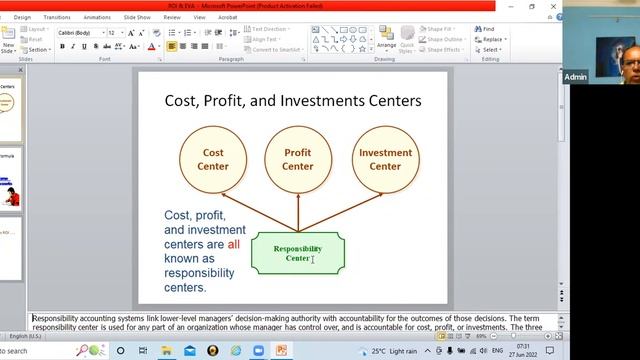The width and height of the screenshot is (640, 360).
Task: Click Increase Font Size icon
Action: pos(131,33)
